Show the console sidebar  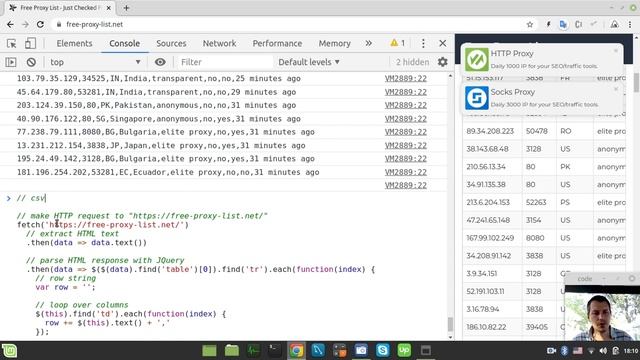(x=11, y=62)
